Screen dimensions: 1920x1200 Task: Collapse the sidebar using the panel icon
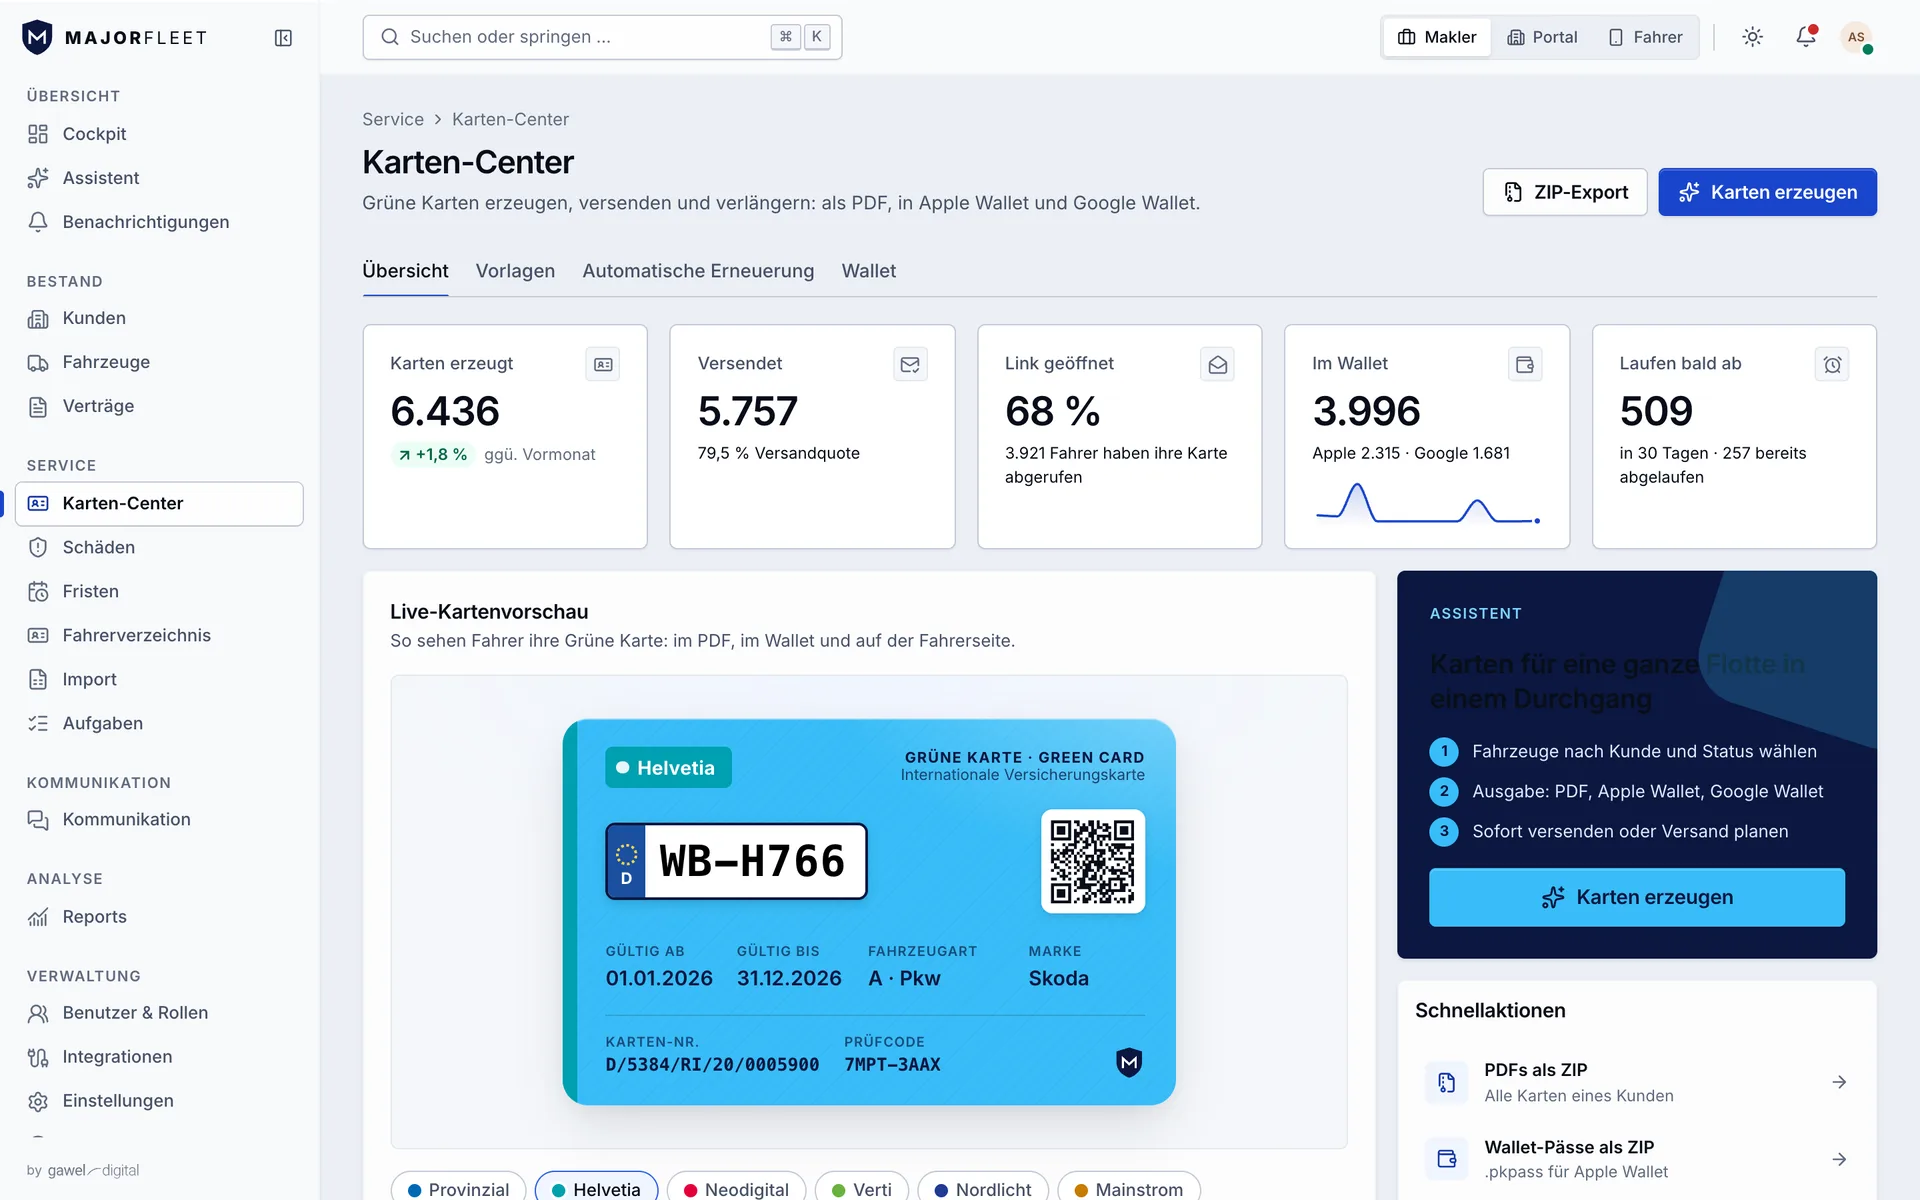pyautogui.click(x=283, y=38)
